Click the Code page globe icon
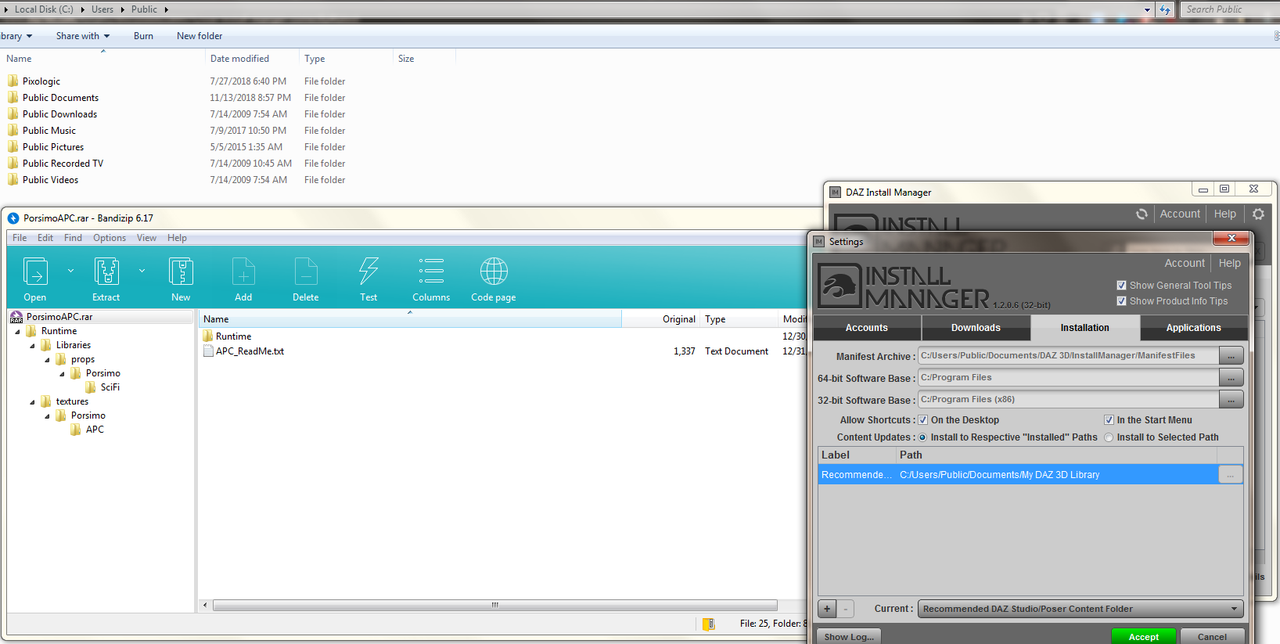 click(x=493, y=272)
